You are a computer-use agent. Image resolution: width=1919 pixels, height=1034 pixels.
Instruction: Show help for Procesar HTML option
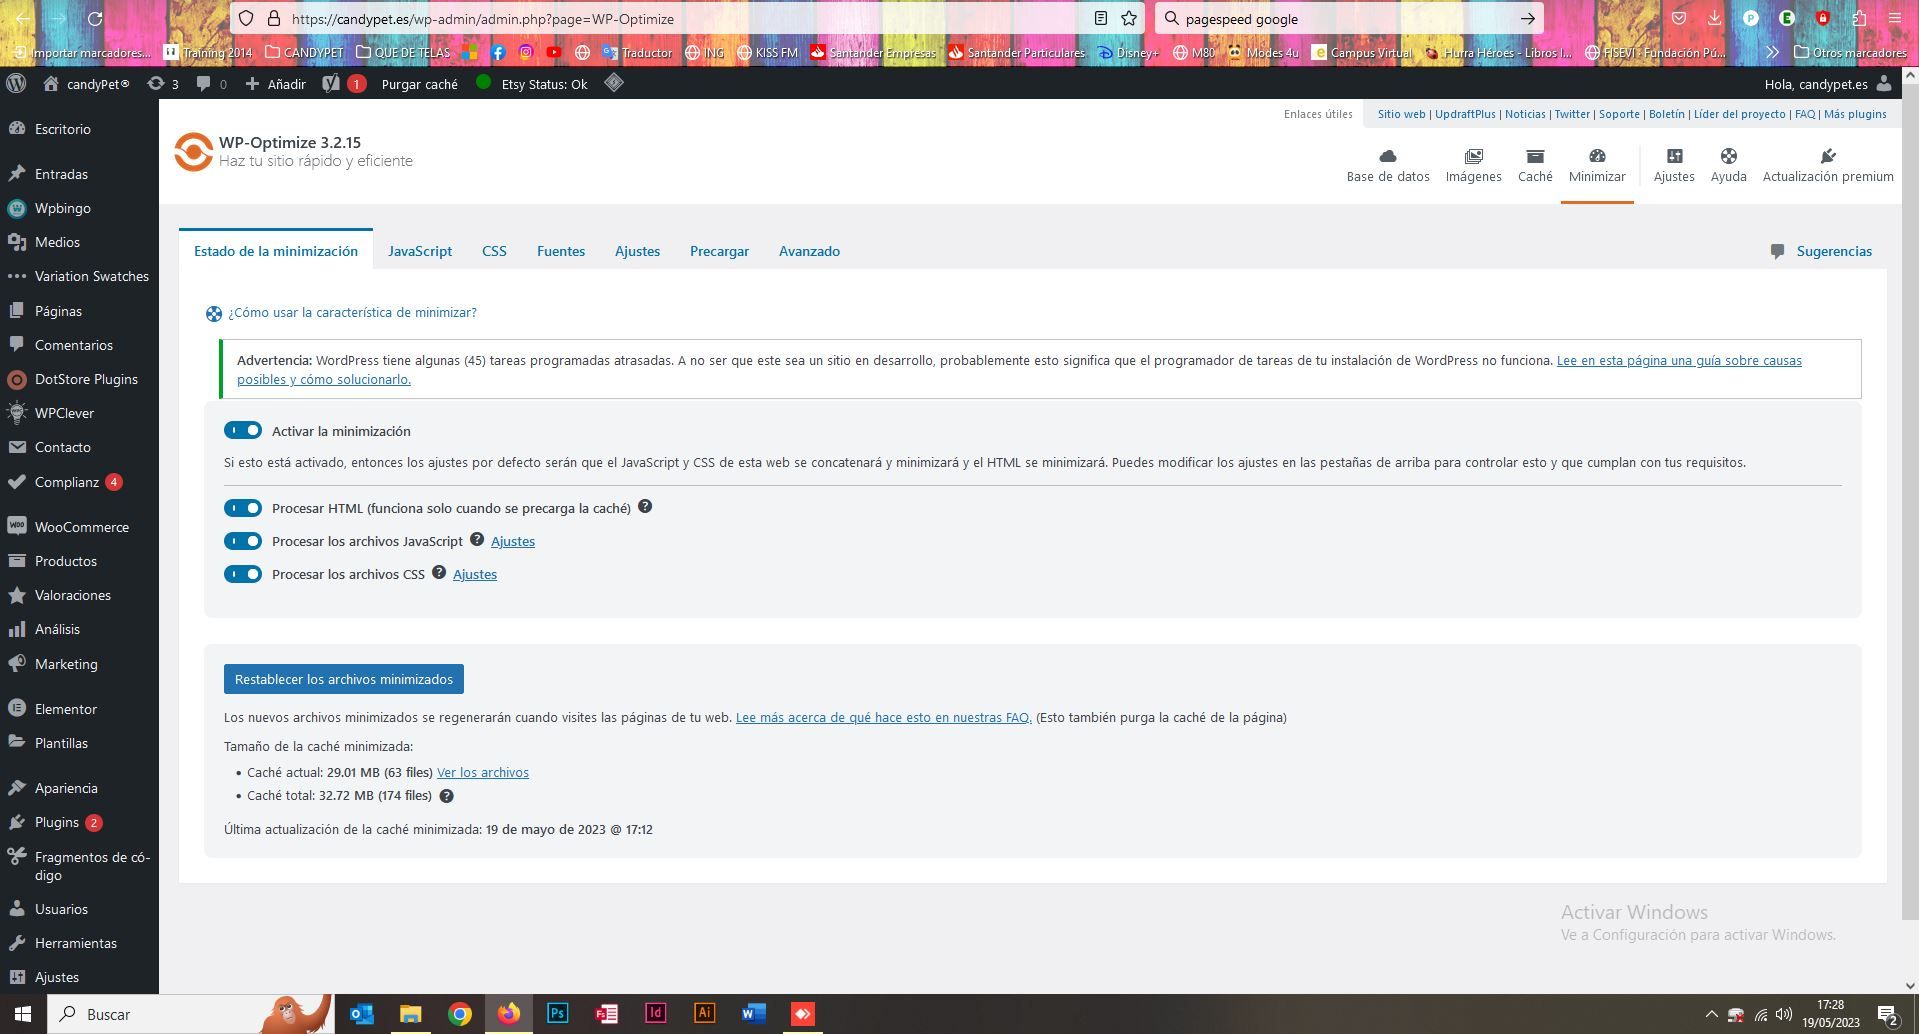[x=645, y=507]
